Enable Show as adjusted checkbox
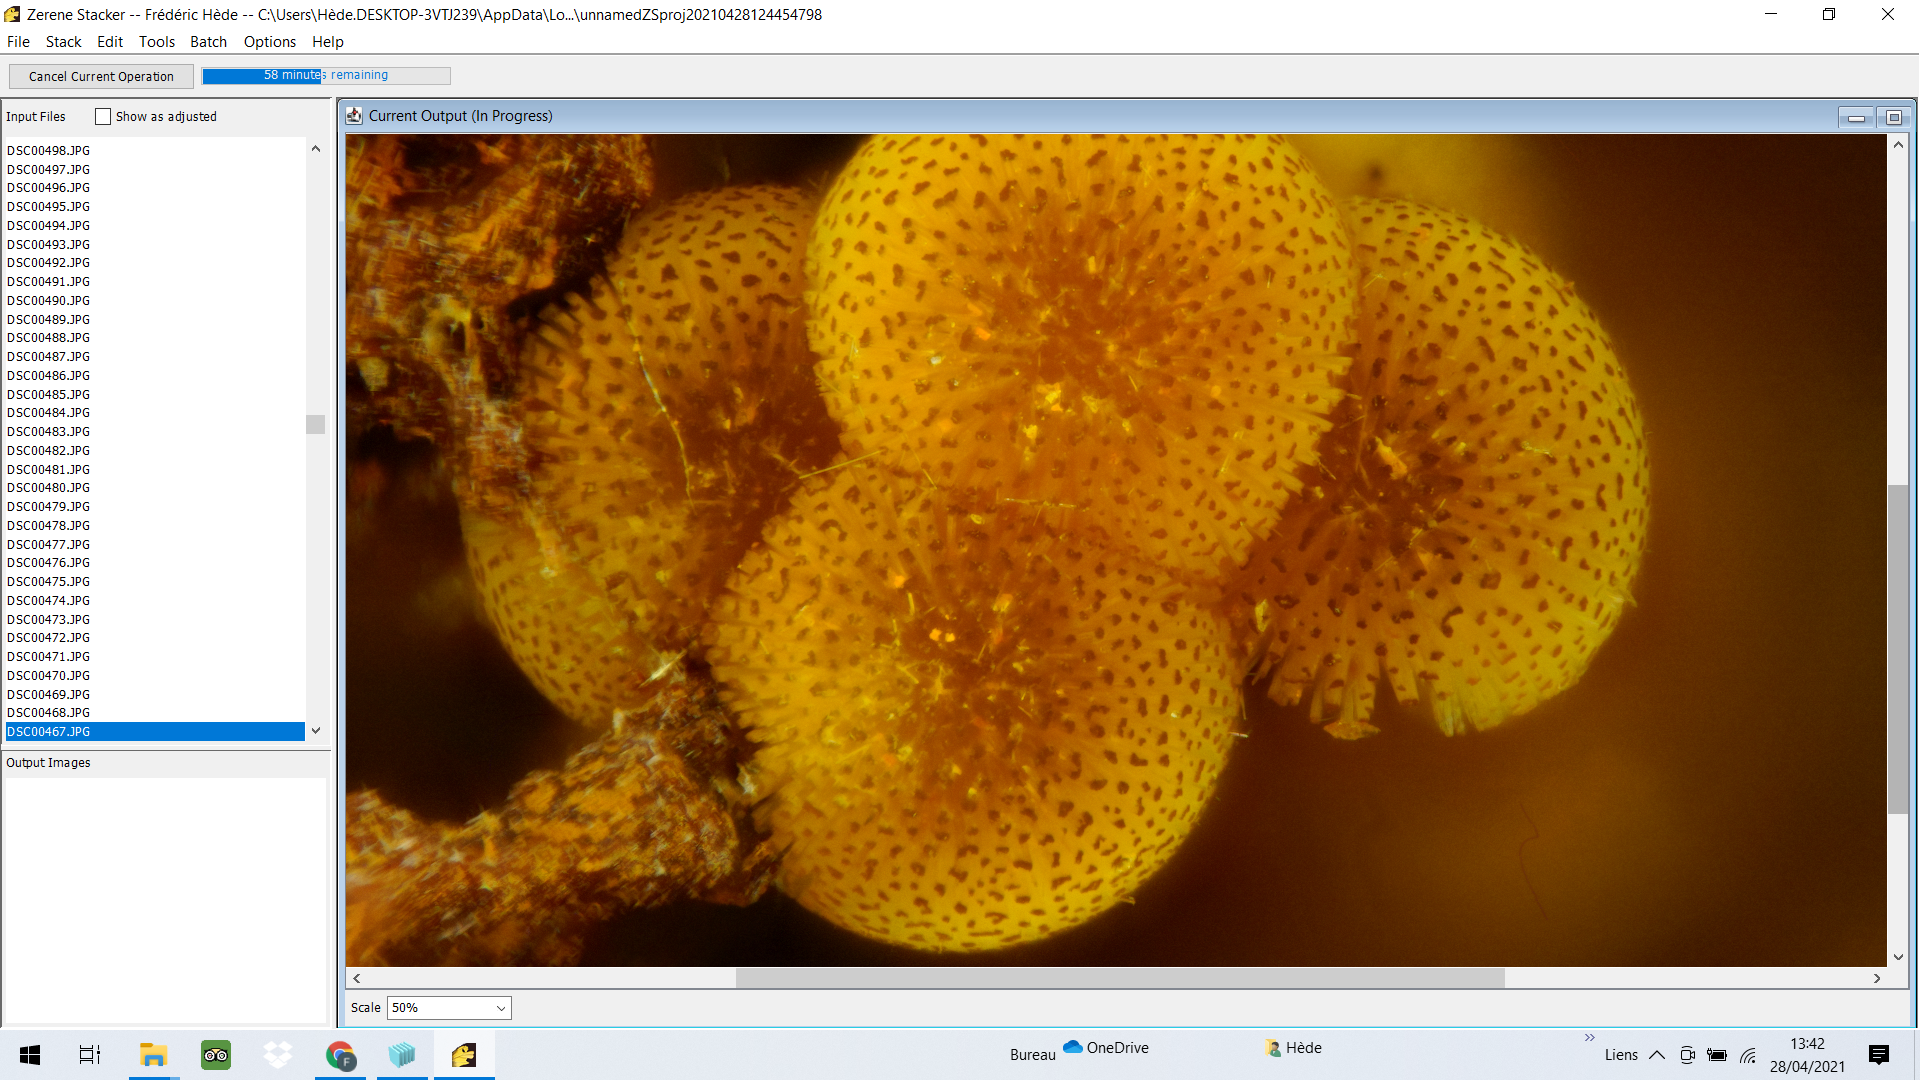This screenshot has width=1920, height=1080. 103,116
